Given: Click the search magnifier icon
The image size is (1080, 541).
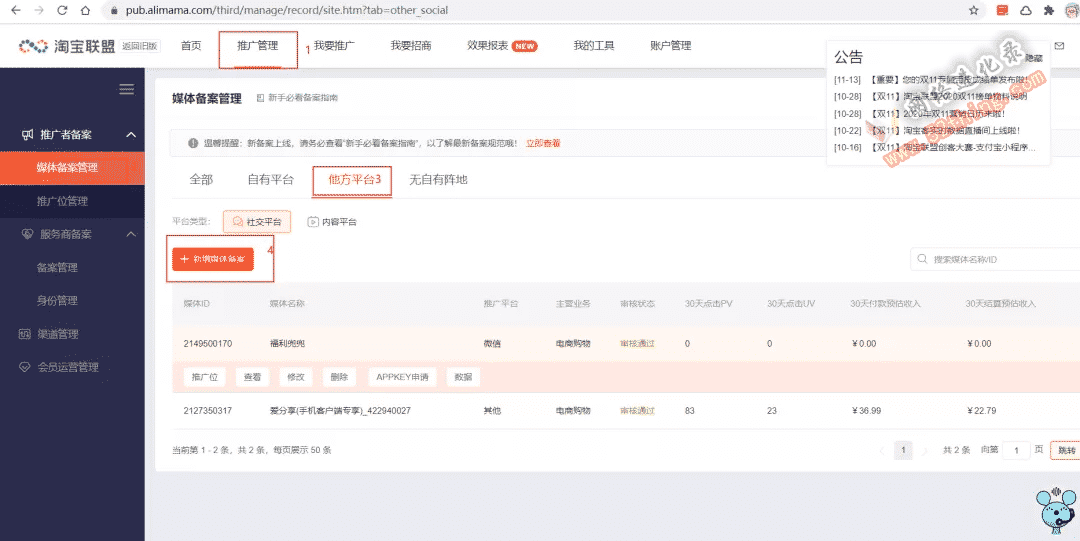Looking at the screenshot, I should pos(922,260).
